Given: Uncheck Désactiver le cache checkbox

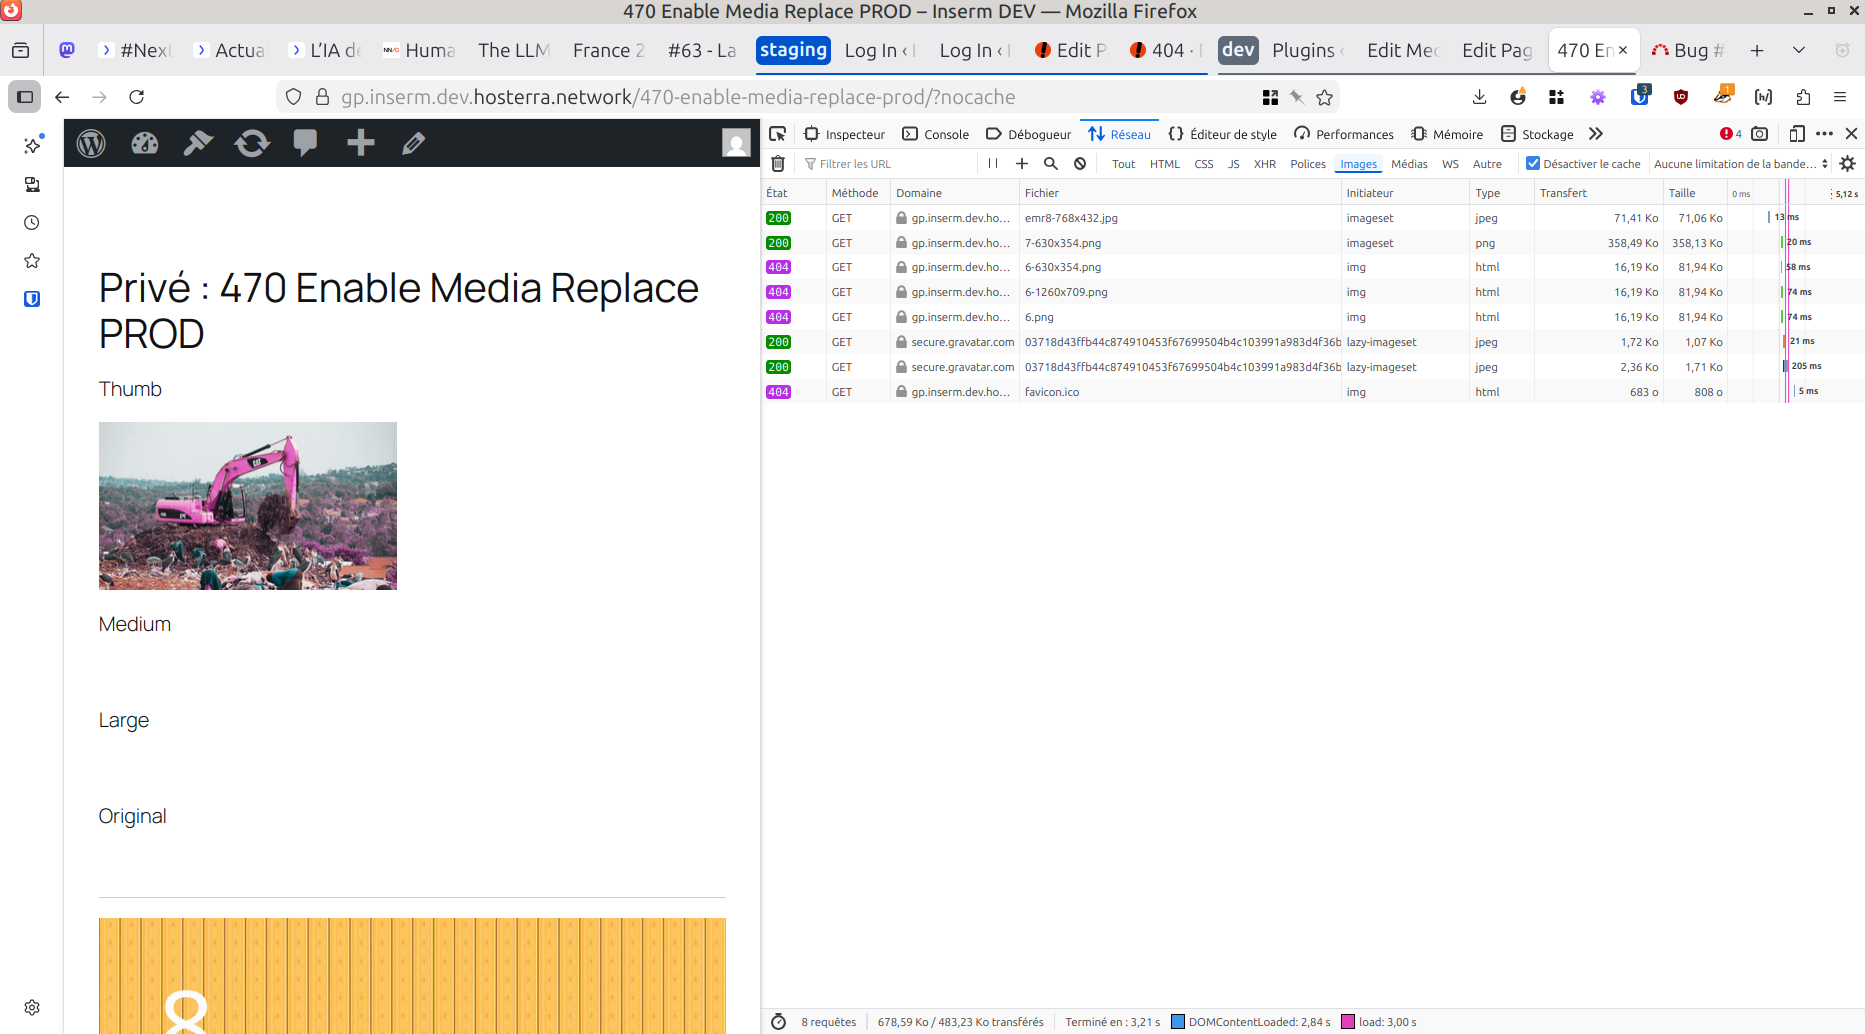Looking at the screenshot, I should (1533, 164).
